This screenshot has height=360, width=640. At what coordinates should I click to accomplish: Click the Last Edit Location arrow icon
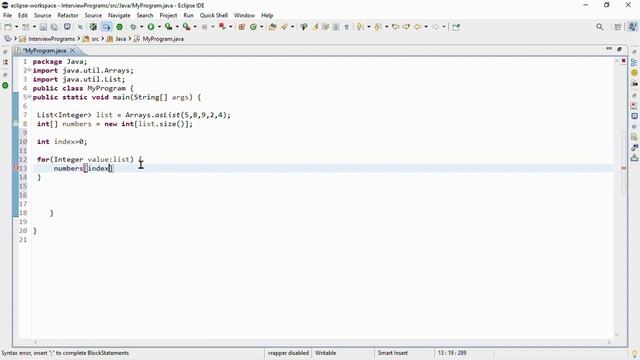click(x=395, y=27)
